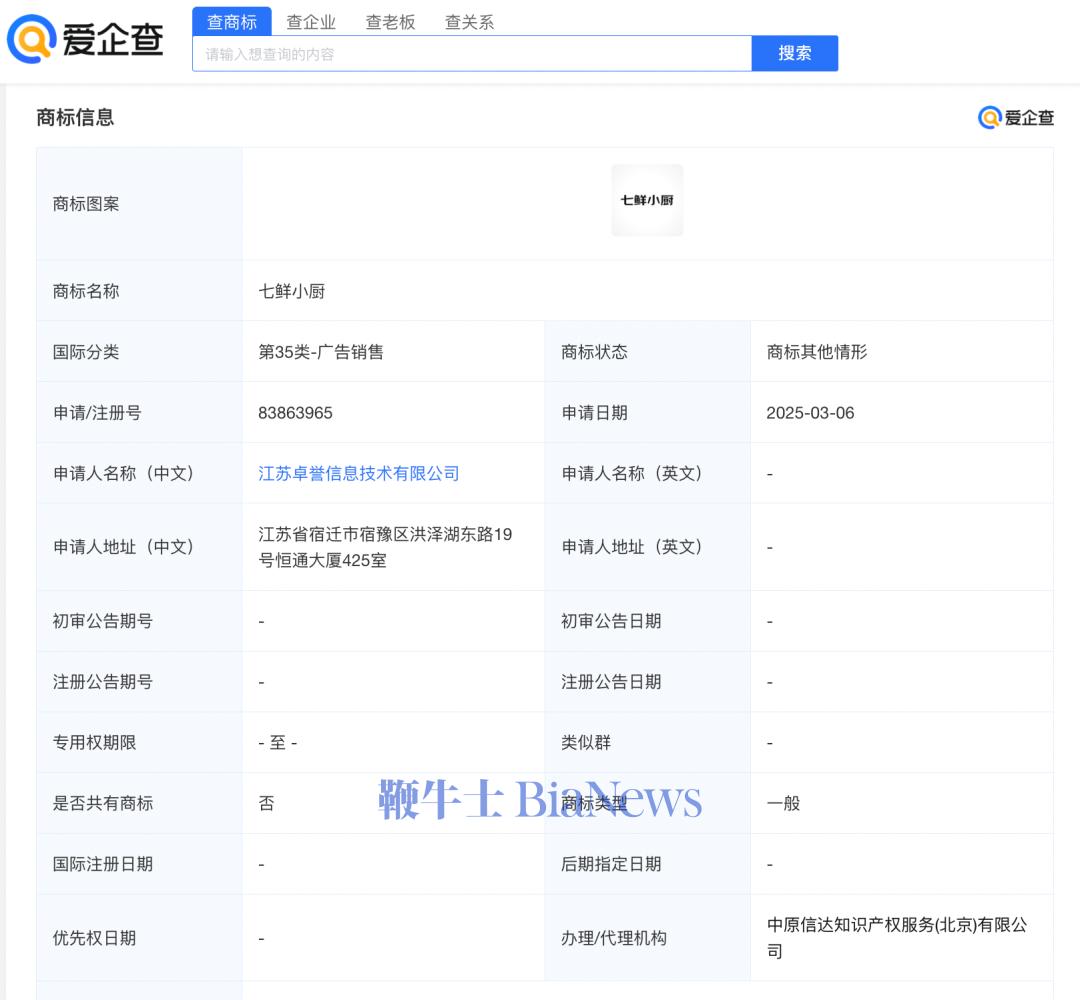Click the 初审公告日期 label
The height and width of the screenshot is (1000, 1080).
[611, 621]
